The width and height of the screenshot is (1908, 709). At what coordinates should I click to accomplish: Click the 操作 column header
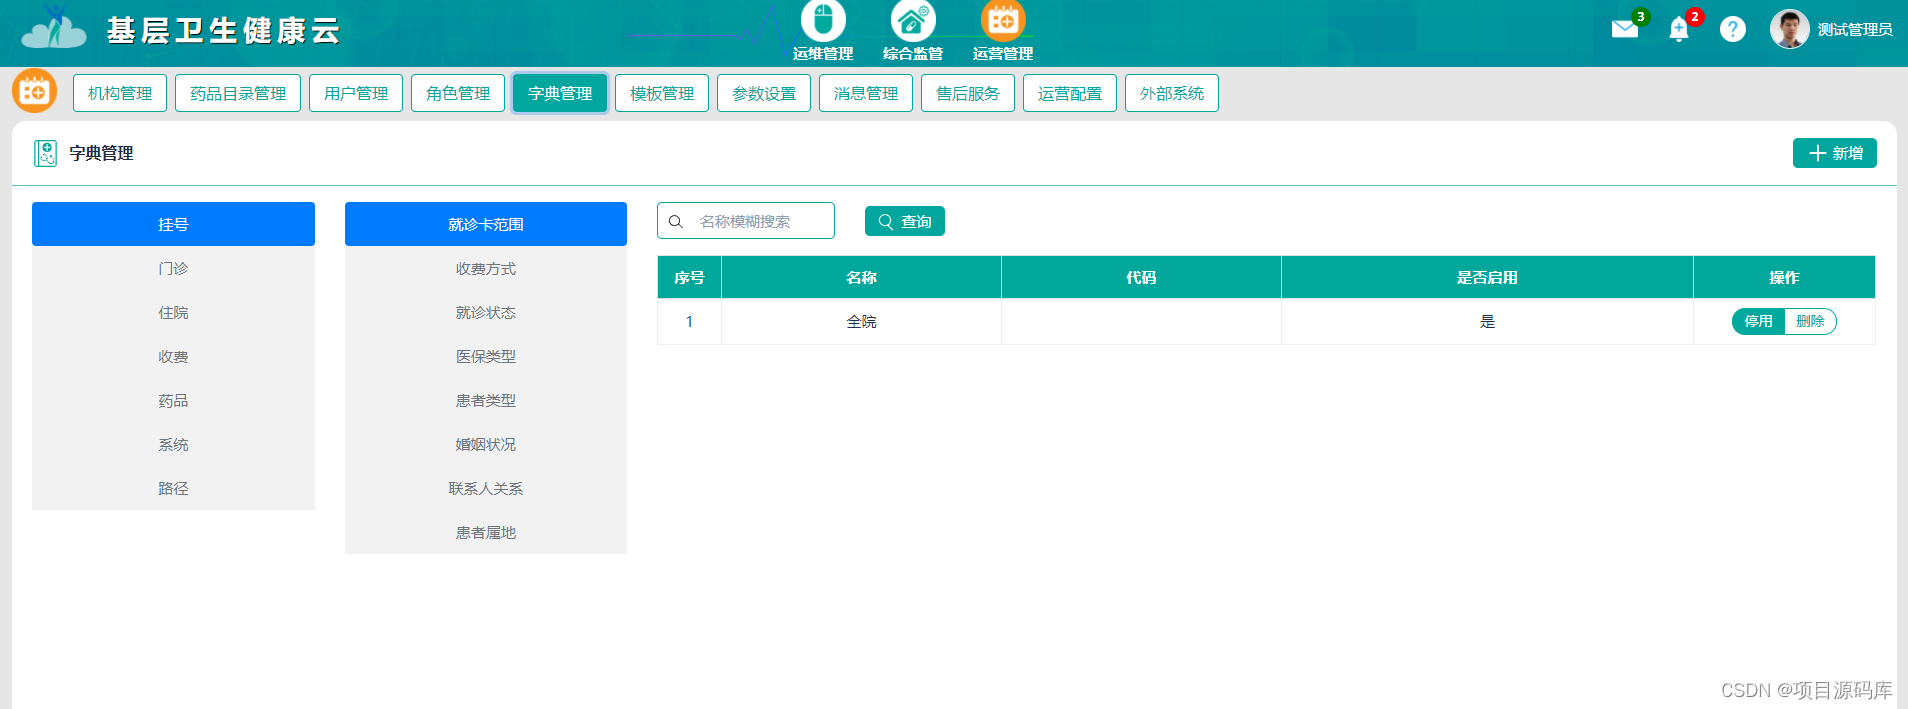click(x=1784, y=277)
